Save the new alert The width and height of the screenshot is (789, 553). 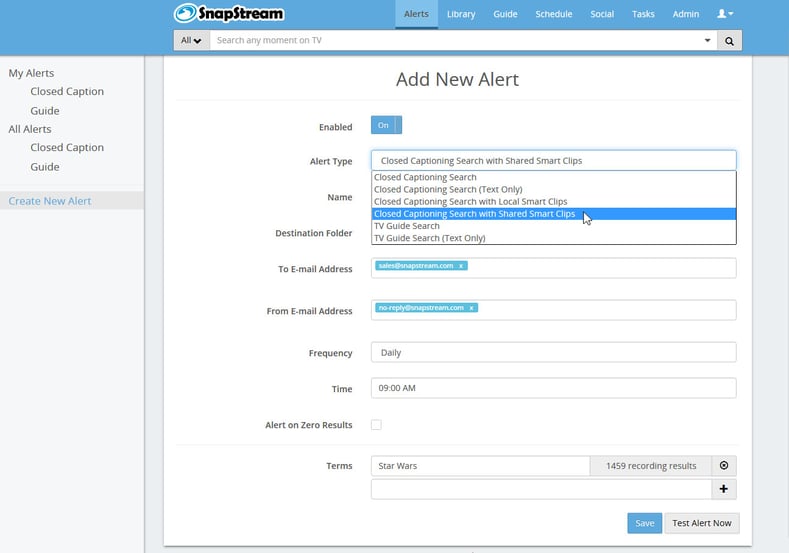coord(644,523)
